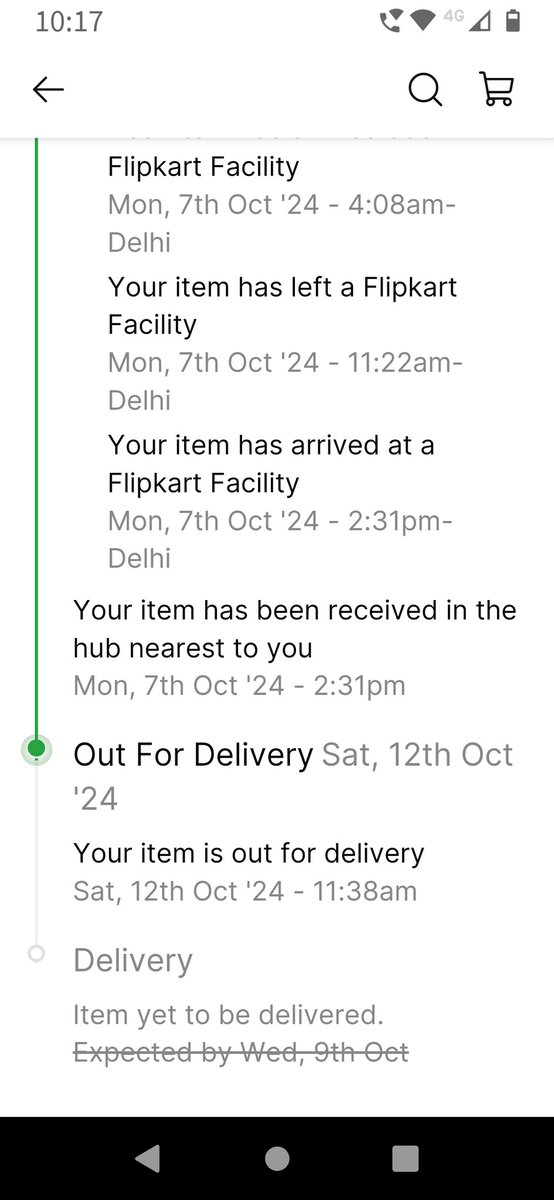
Task: Tap the Wi-Fi signal status icon
Action: tap(425, 21)
